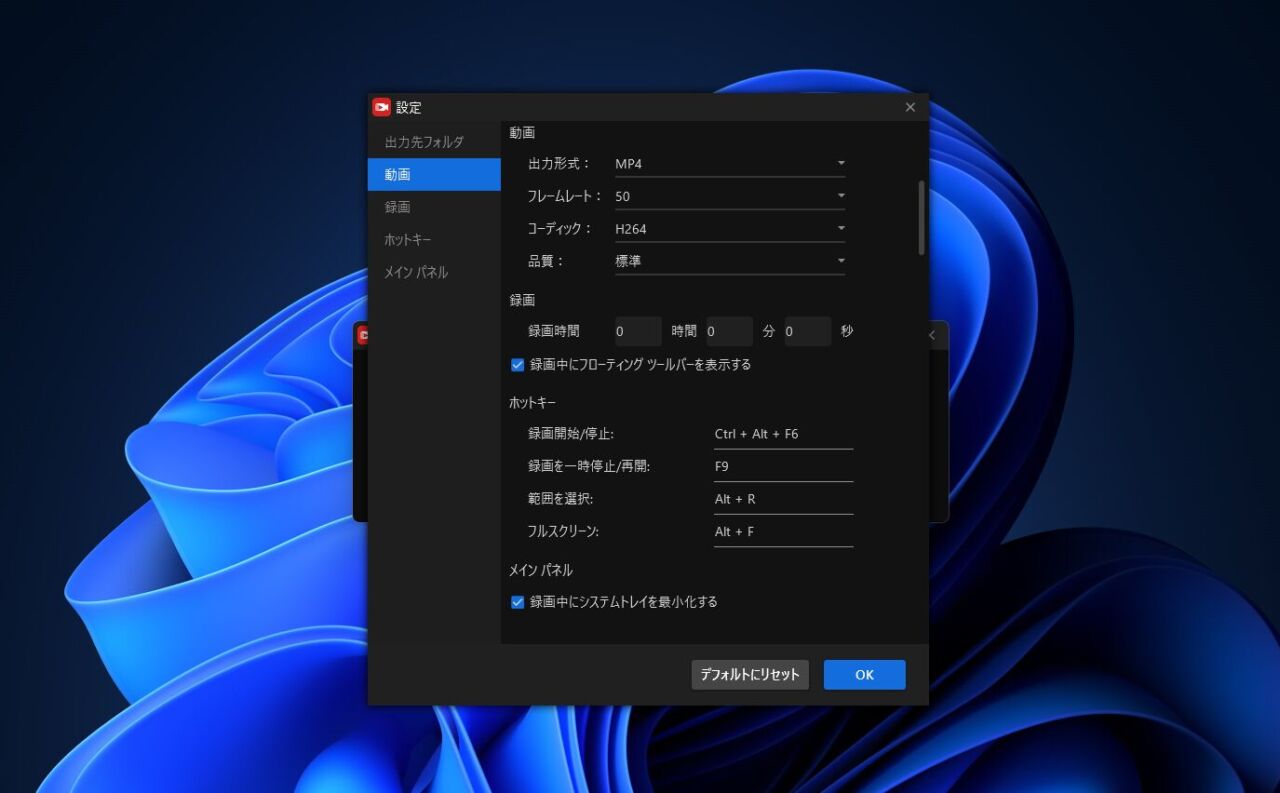Click the 録画 section heading in the panel
This screenshot has width=1280, height=793.
pyautogui.click(x=522, y=300)
